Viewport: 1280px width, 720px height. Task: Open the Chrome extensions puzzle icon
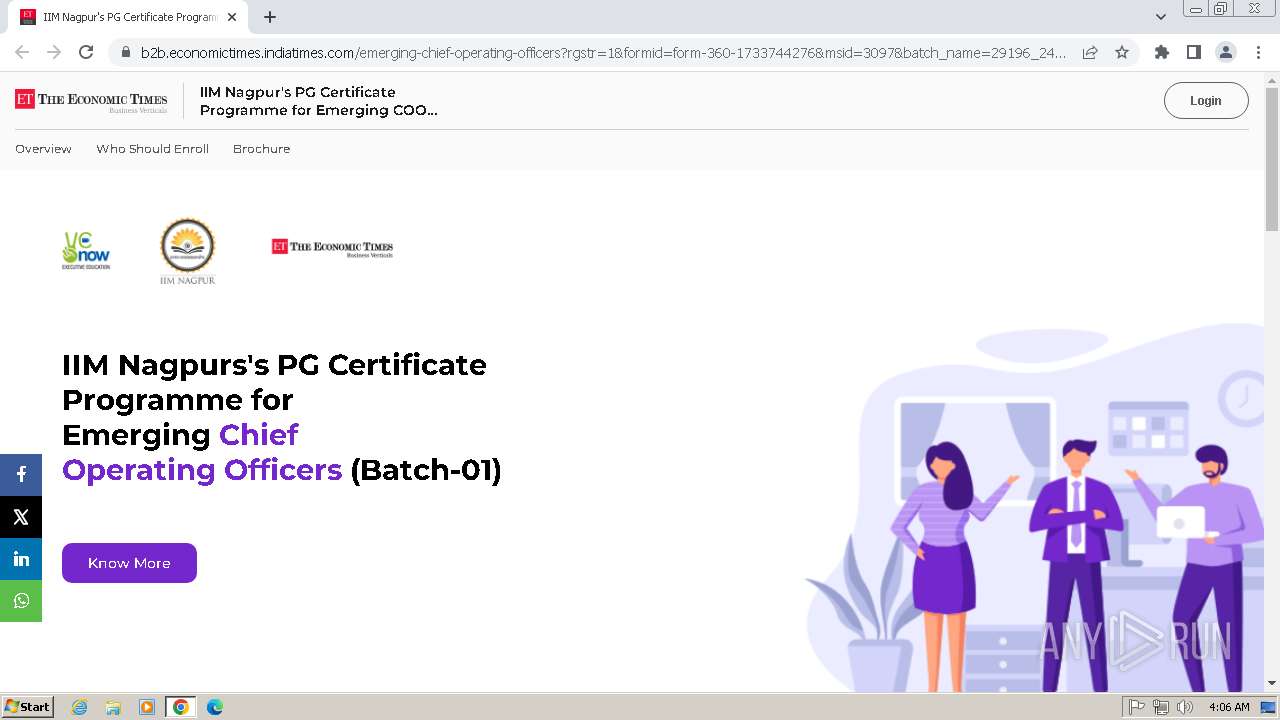(x=1161, y=52)
